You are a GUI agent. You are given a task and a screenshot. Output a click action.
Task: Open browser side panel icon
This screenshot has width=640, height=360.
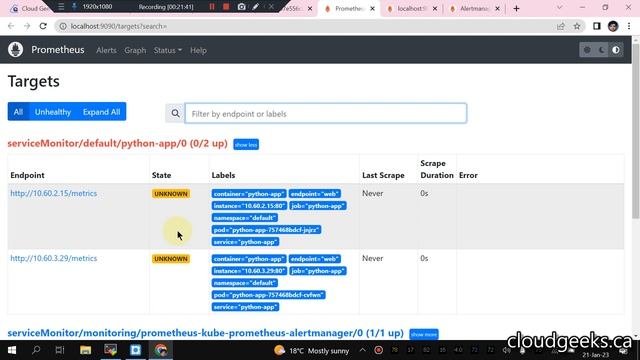[x=597, y=26]
